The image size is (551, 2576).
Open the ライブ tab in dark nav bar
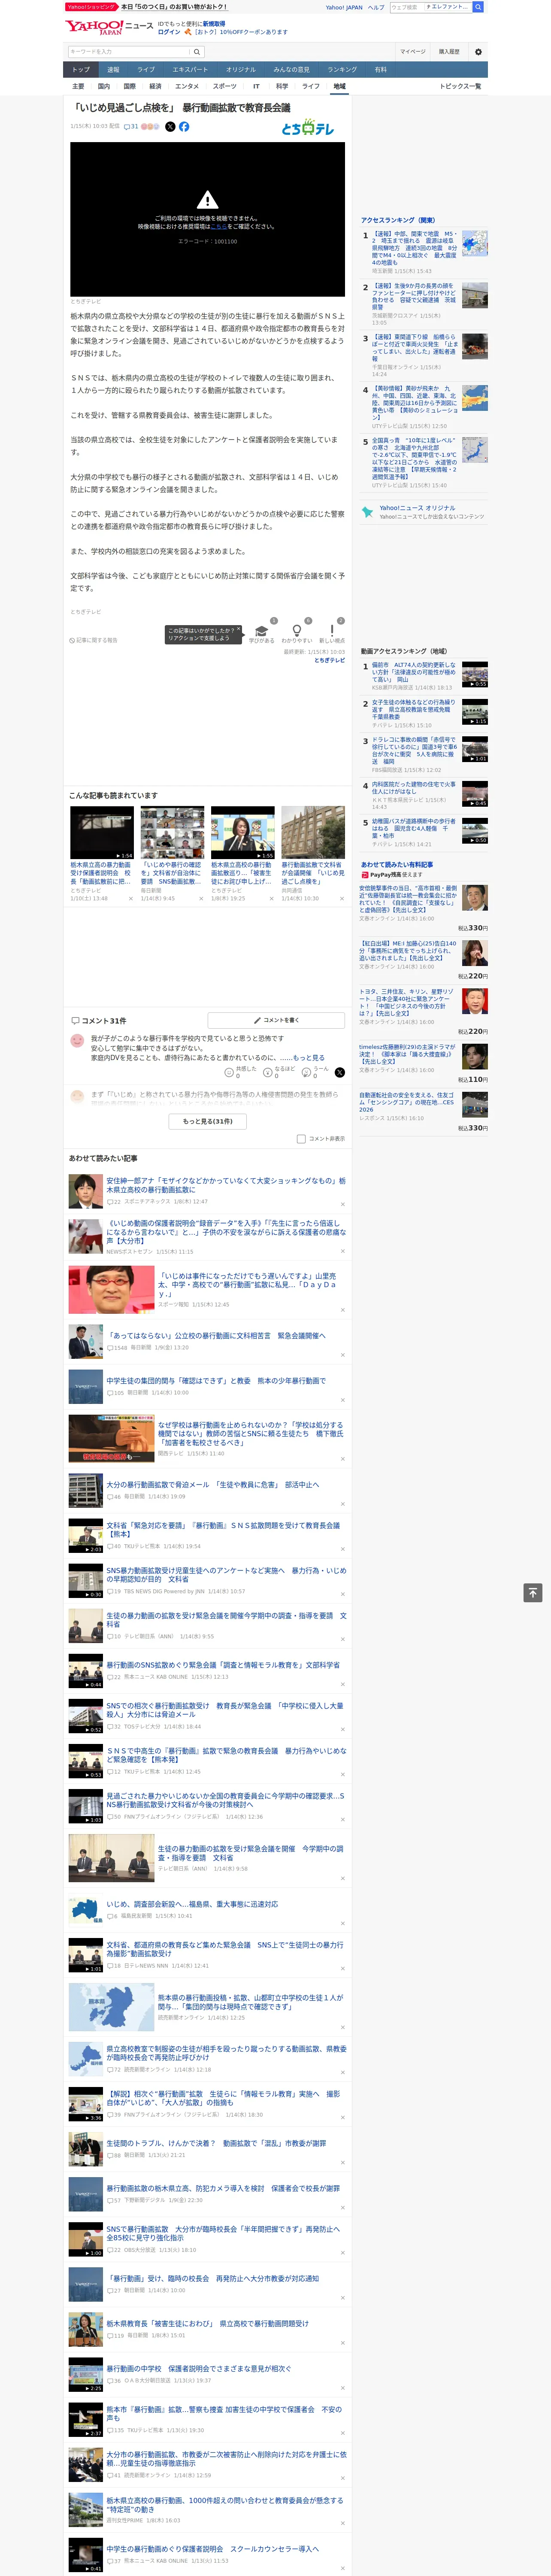tap(146, 70)
